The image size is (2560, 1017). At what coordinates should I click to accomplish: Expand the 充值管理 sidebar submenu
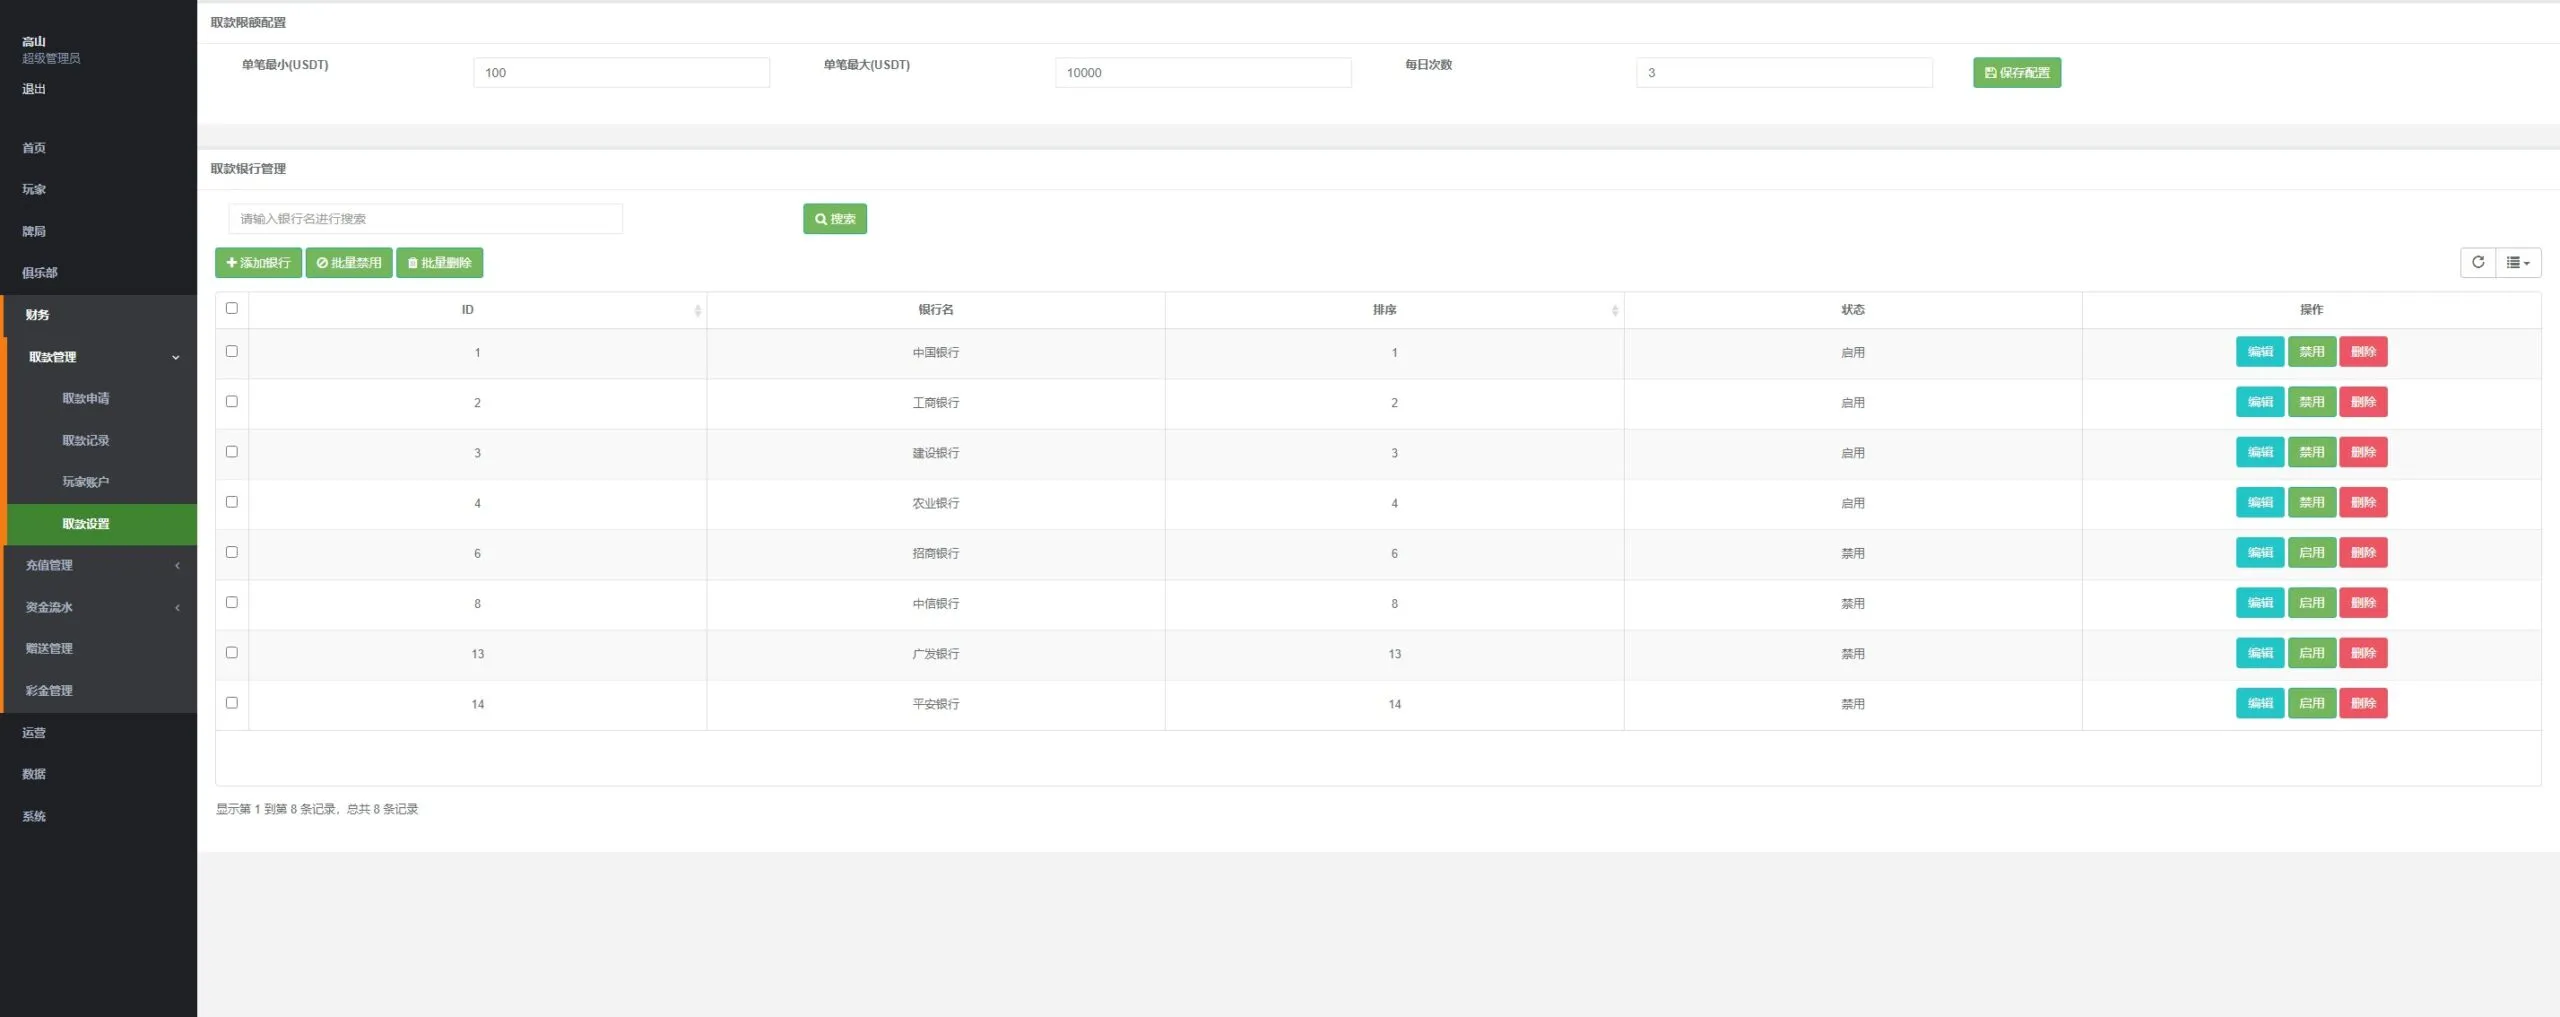(x=100, y=565)
